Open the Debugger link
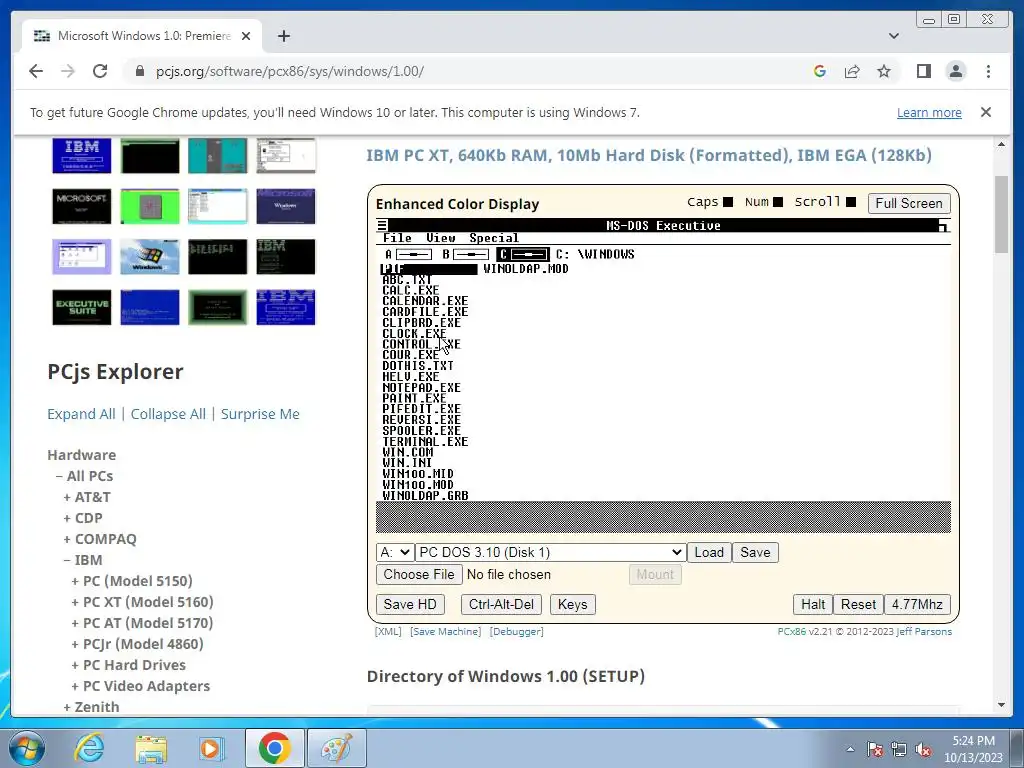The image size is (1024, 768). [x=516, y=632]
